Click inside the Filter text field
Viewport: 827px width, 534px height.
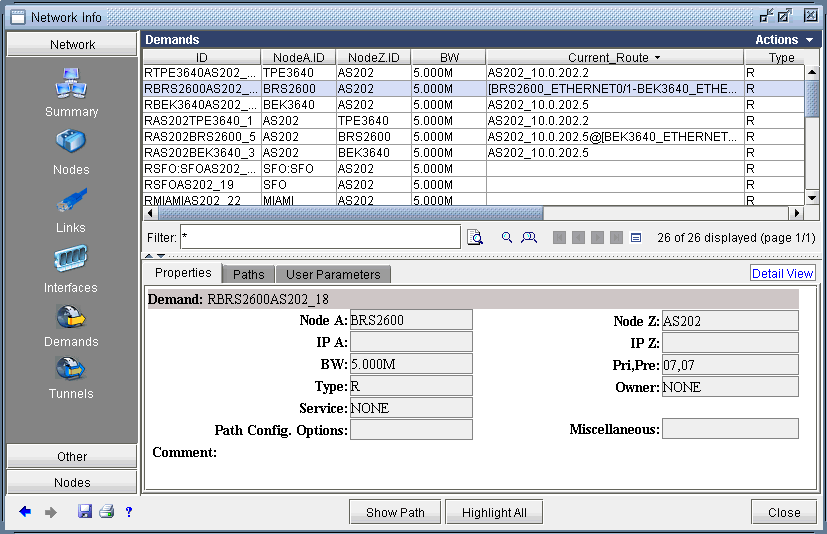click(320, 237)
